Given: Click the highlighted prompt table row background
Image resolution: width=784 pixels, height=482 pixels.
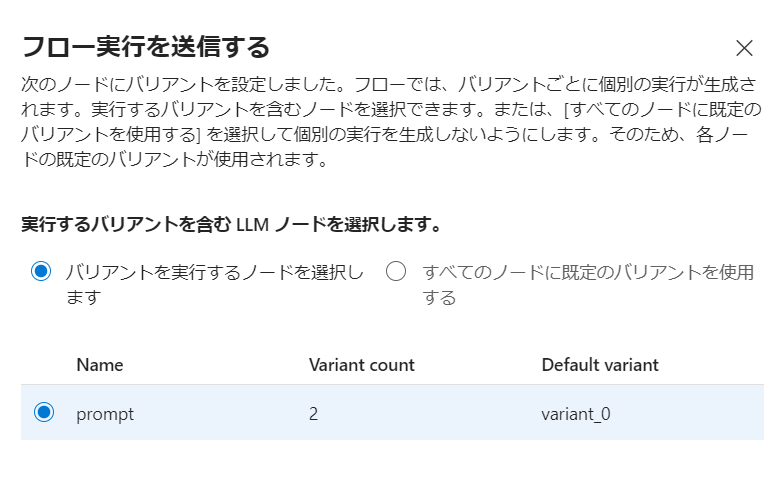Looking at the screenshot, I should point(392,412).
